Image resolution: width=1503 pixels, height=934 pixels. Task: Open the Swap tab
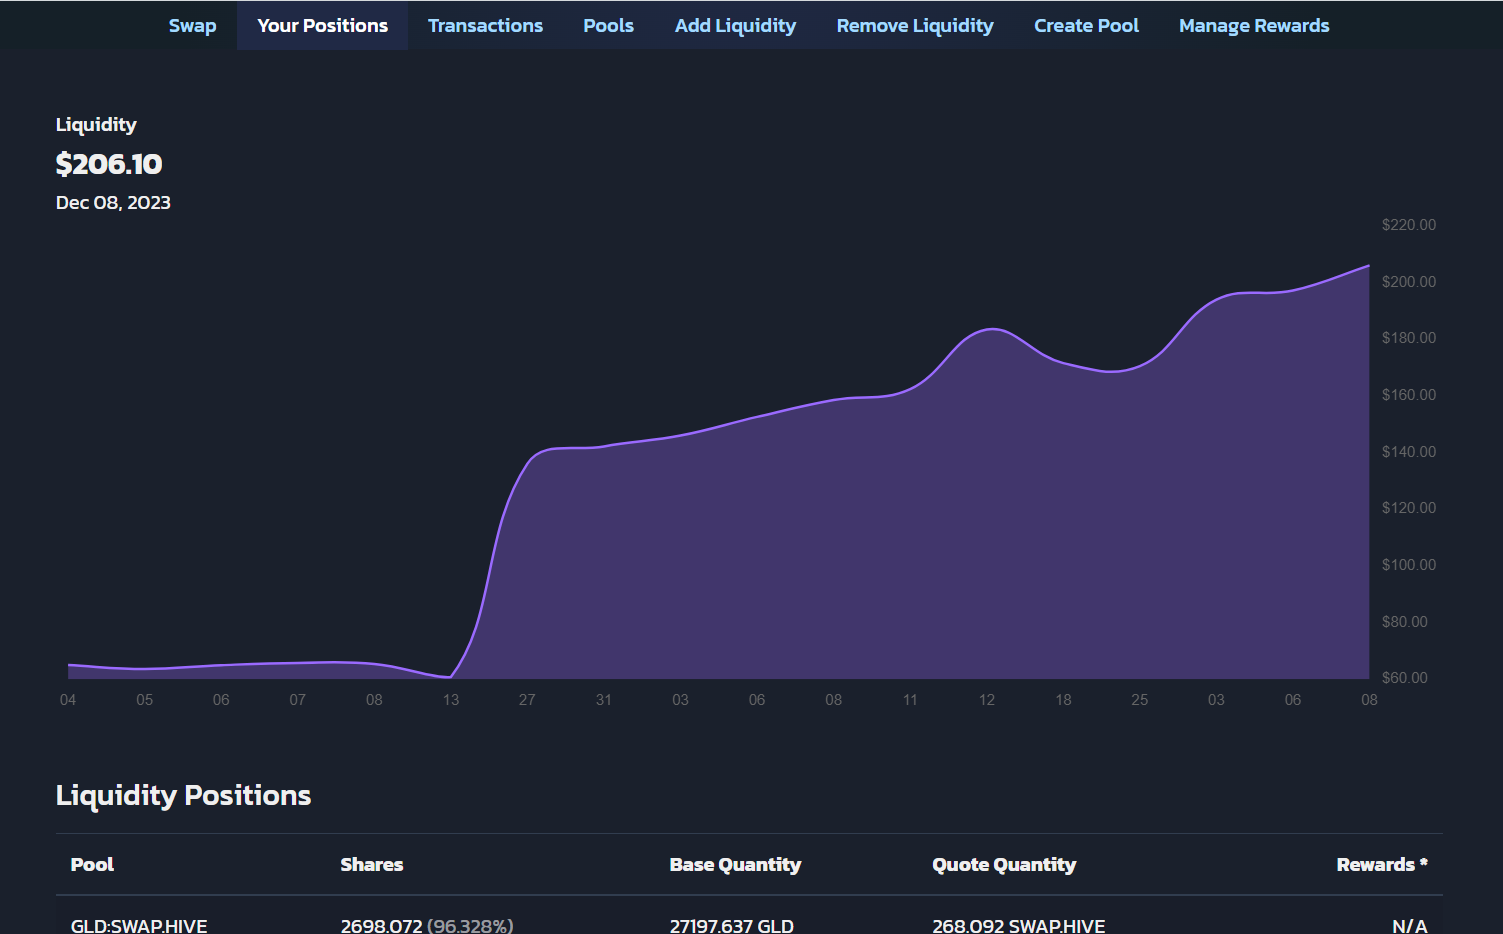pyautogui.click(x=192, y=26)
